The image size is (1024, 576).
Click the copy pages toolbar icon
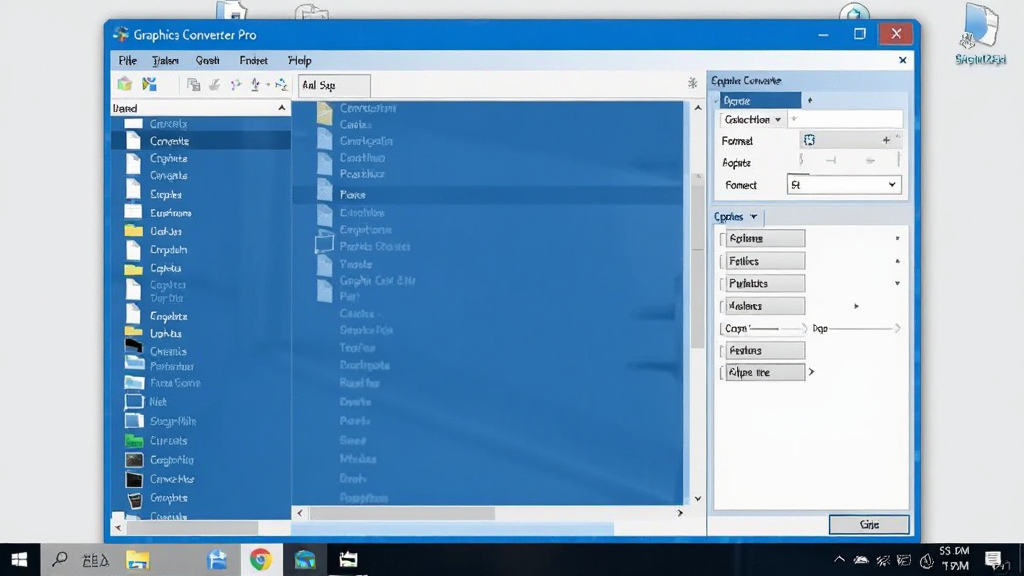click(193, 85)
